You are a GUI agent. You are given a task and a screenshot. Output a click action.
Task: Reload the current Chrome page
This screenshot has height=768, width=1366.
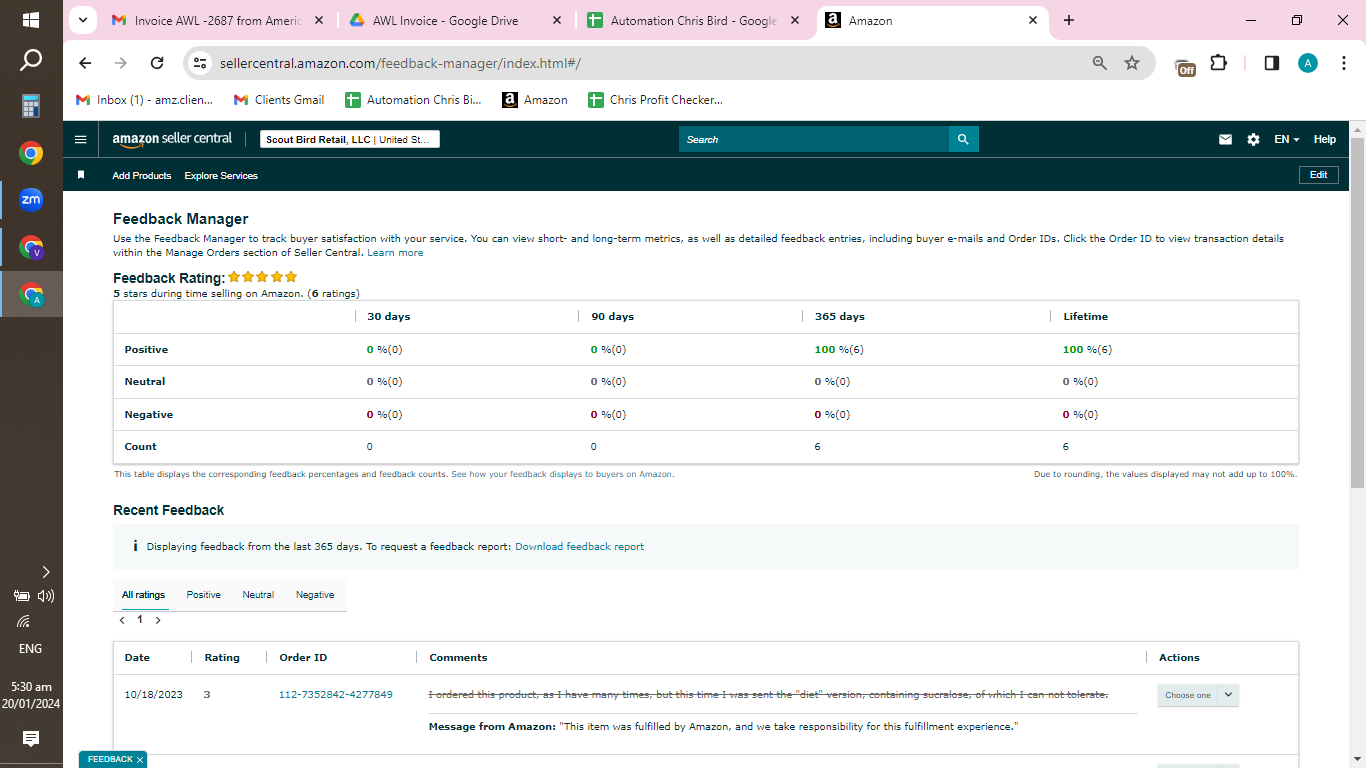pos(157,63)
